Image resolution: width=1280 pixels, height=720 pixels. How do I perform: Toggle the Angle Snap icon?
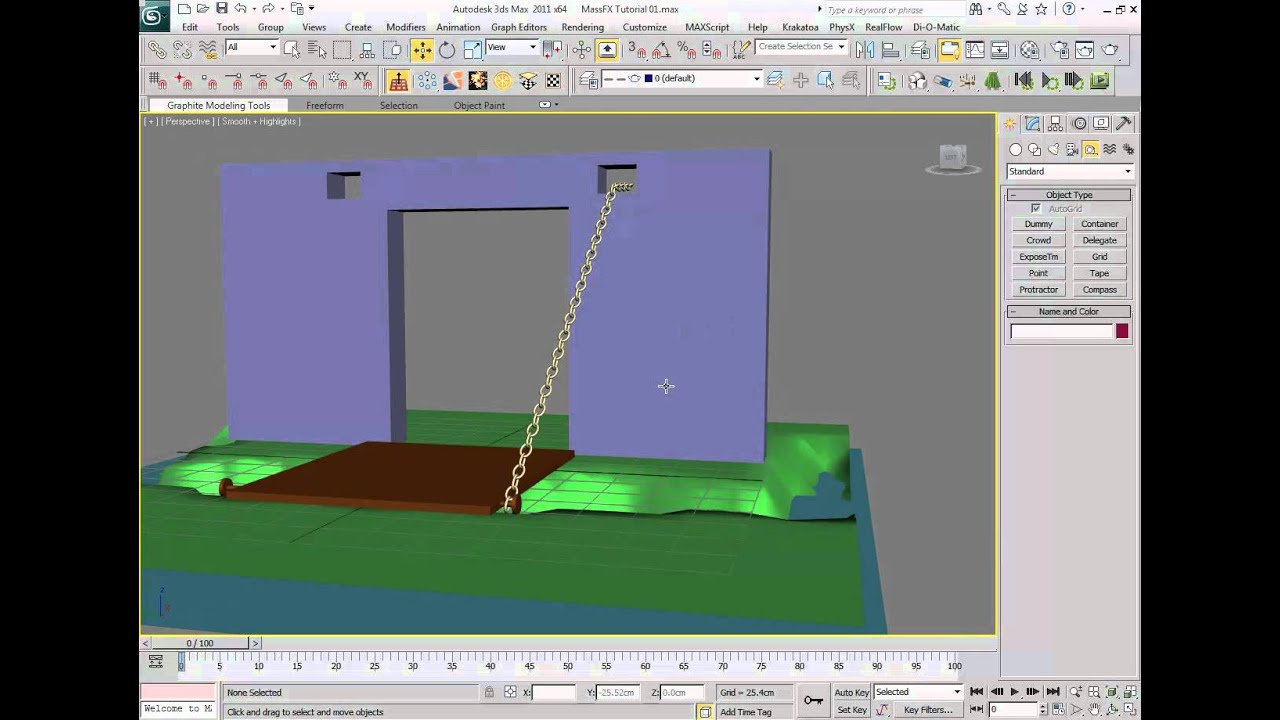click(661, 50)
